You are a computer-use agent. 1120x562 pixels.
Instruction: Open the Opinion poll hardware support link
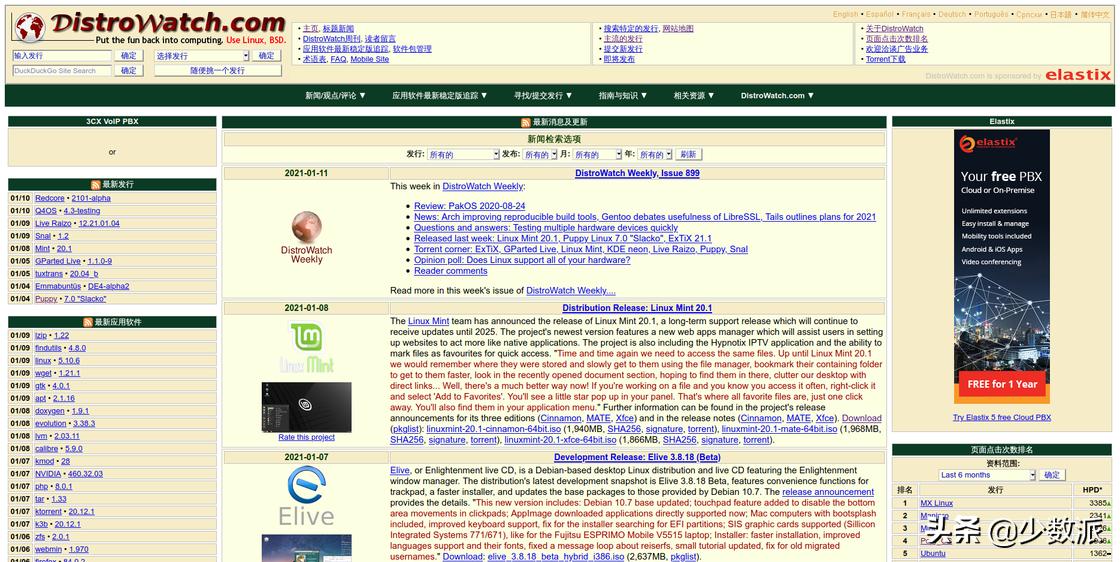[x=522, y=260]
